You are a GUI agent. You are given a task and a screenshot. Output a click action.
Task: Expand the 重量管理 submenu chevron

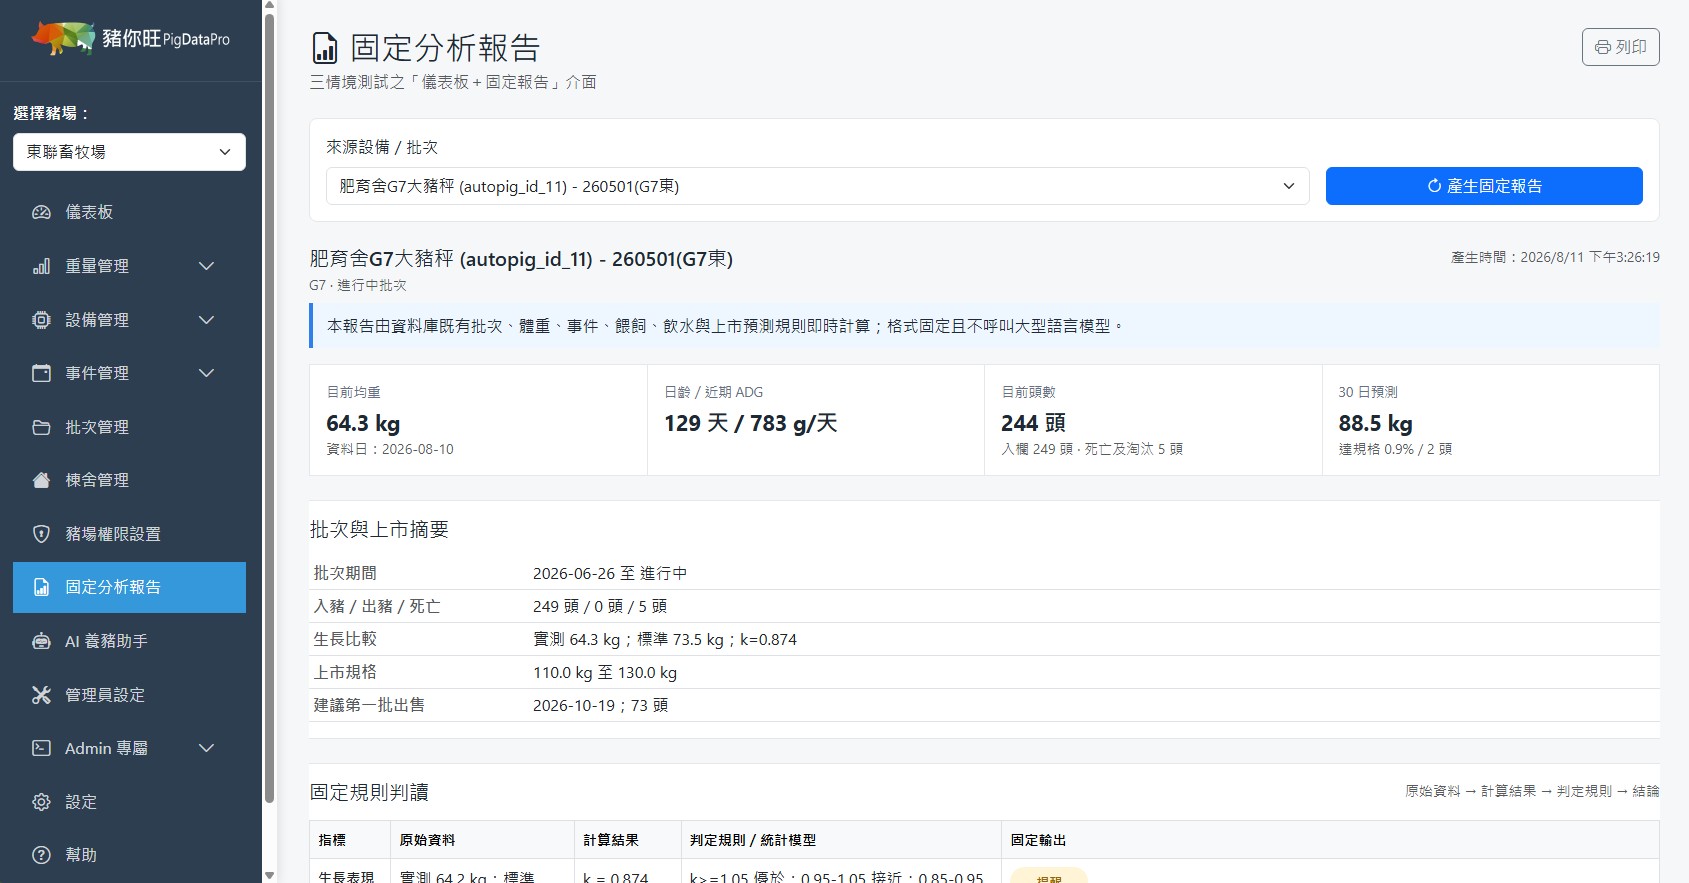pyautogui.click(x=206, y=266)
